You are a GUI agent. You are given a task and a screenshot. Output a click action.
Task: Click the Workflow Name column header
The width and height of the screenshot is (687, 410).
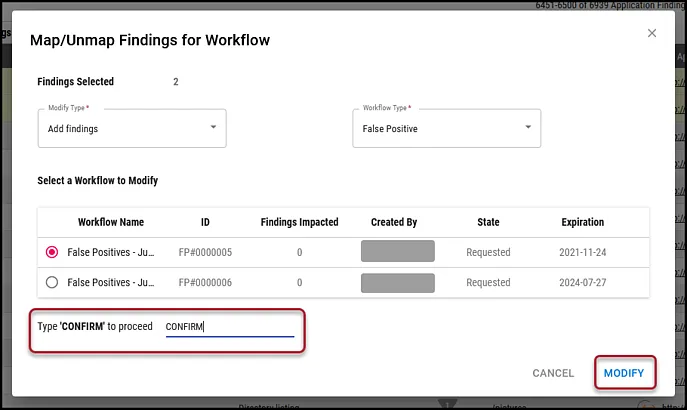[x=111, y=222]
